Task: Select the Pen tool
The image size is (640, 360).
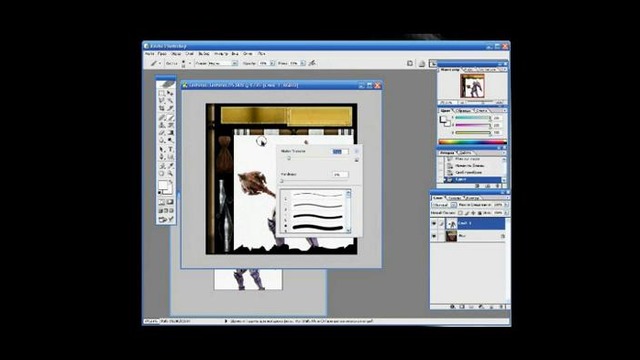Action: [162, 157]
